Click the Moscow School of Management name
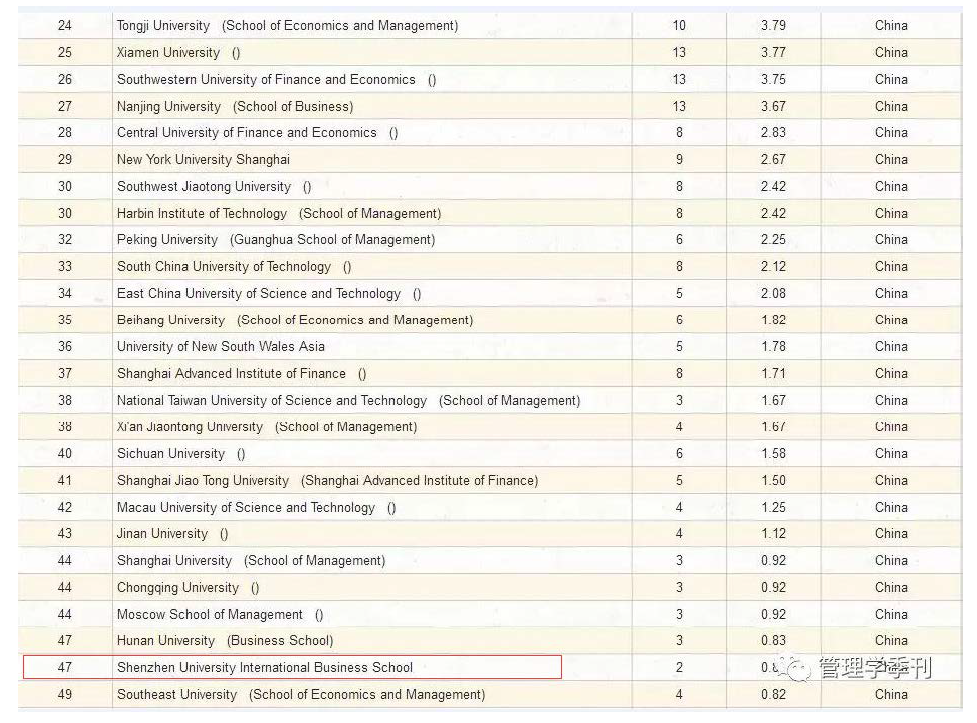 [x=220, y=614]
